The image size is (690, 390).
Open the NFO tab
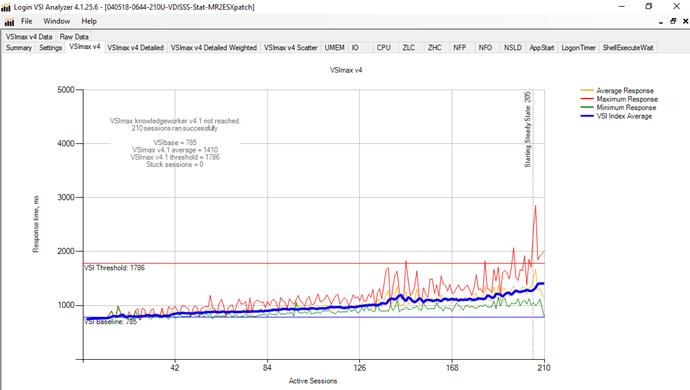[x=485, y=48]
